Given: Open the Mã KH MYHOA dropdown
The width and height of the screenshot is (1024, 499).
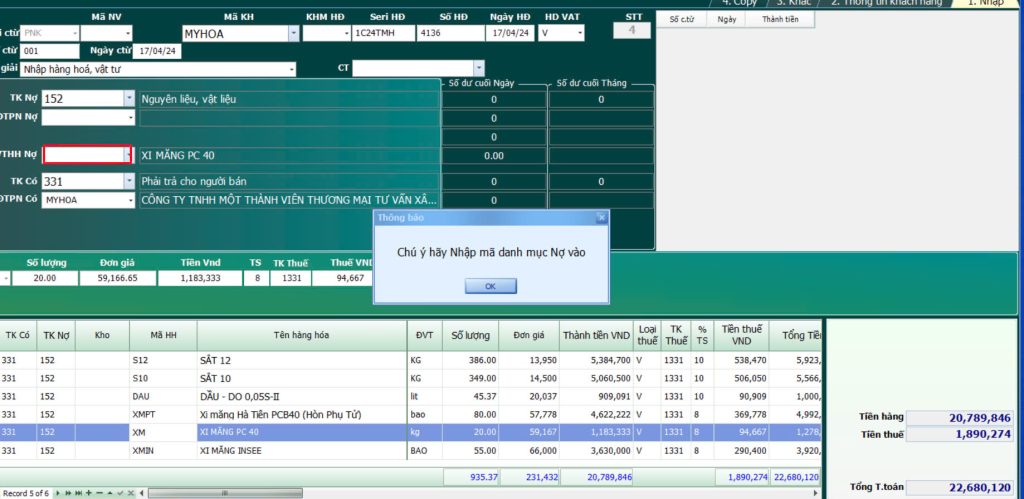Looking at the screenshot, I should tap(293, 33).
